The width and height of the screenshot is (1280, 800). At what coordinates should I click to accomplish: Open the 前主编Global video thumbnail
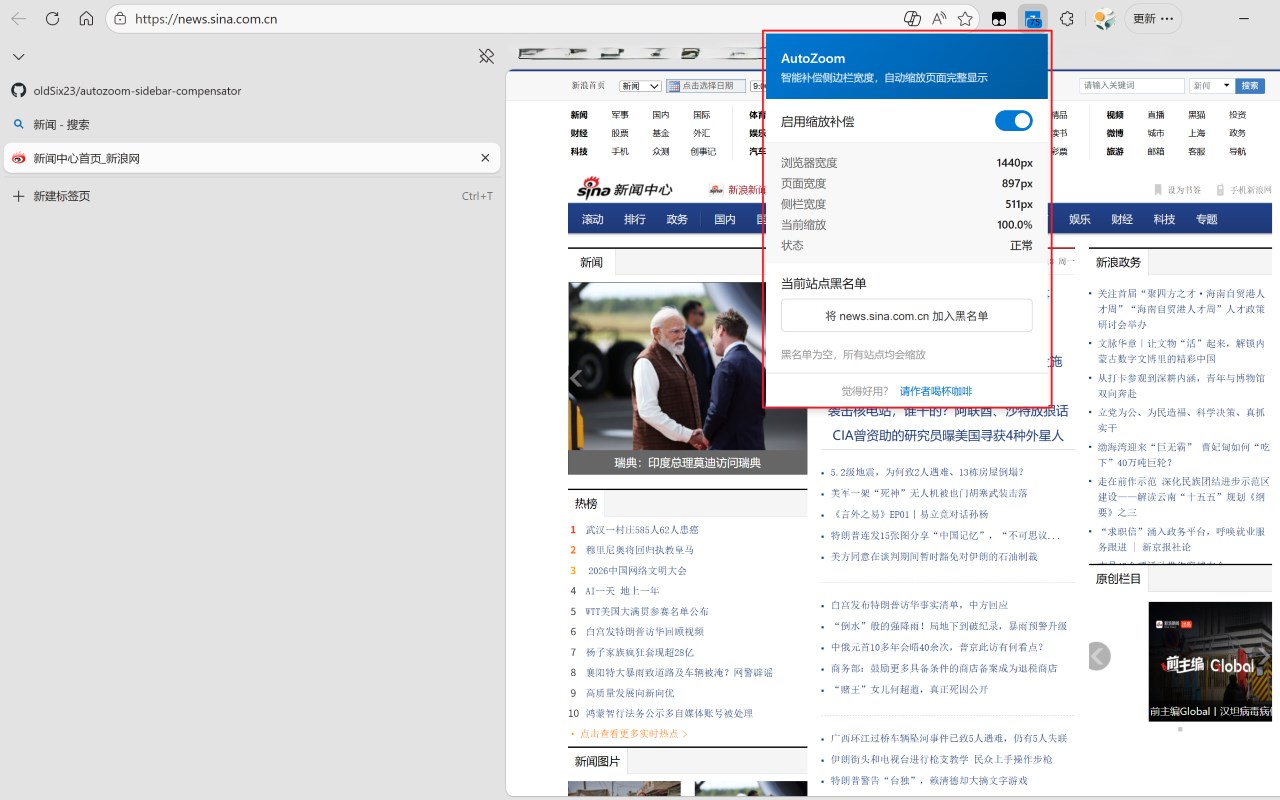pos(1210,661)
